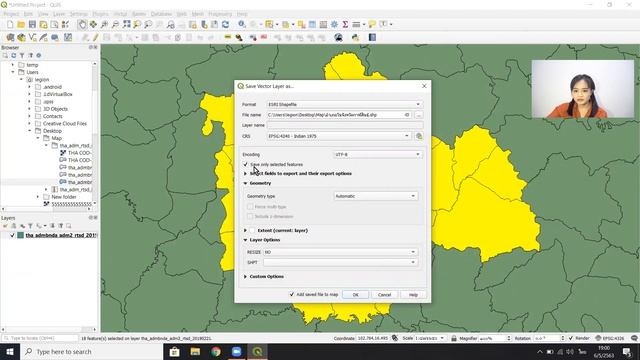640x360 pixels.
Task: Uncheck Add saved file to map
Action: (292, 294)
